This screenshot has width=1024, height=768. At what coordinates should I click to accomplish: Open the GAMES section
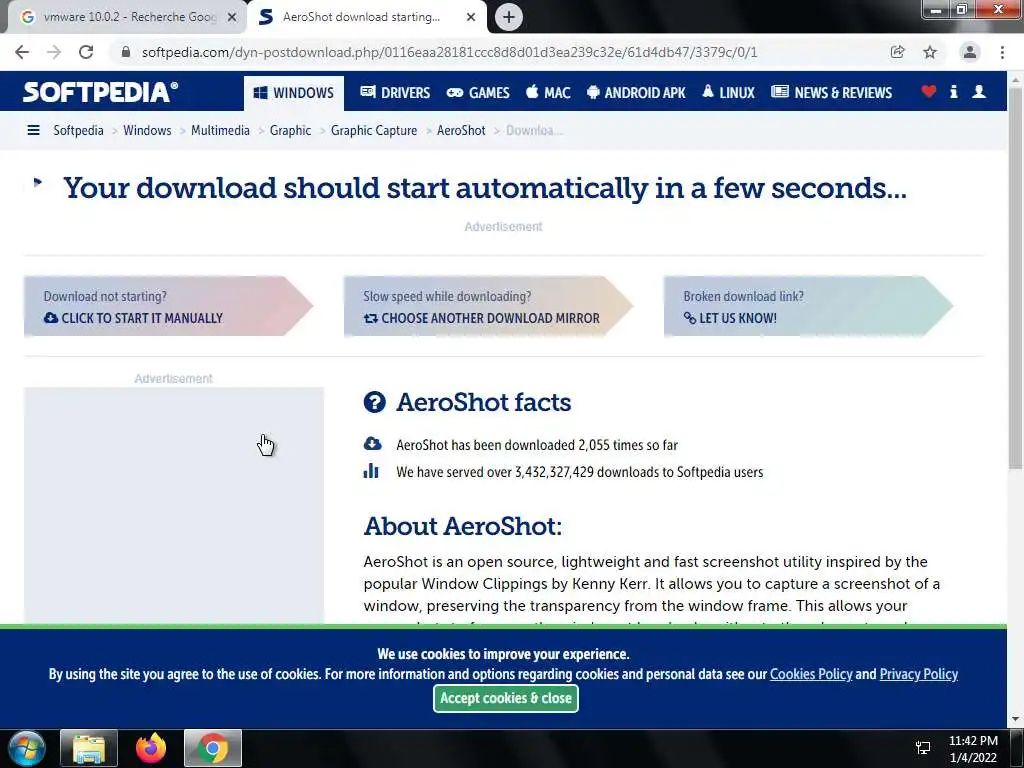(x=478, y=93)
